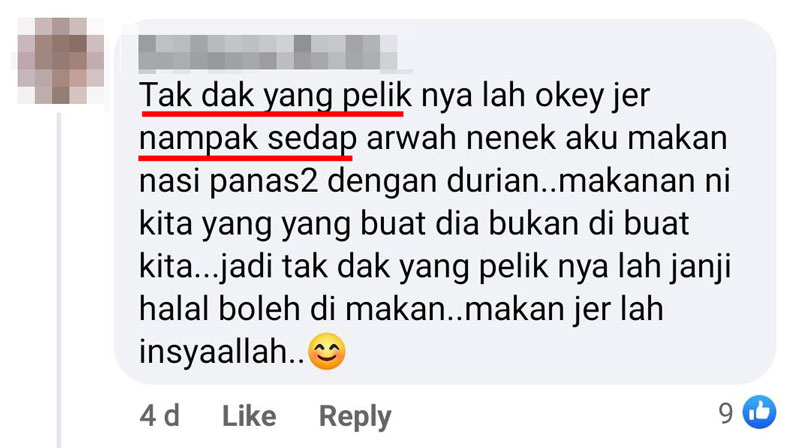The height and width of the screenshot is (448, 800).
Task: Click the underlined phrase 'Tak dak yang pelik'
Action: 275,95
